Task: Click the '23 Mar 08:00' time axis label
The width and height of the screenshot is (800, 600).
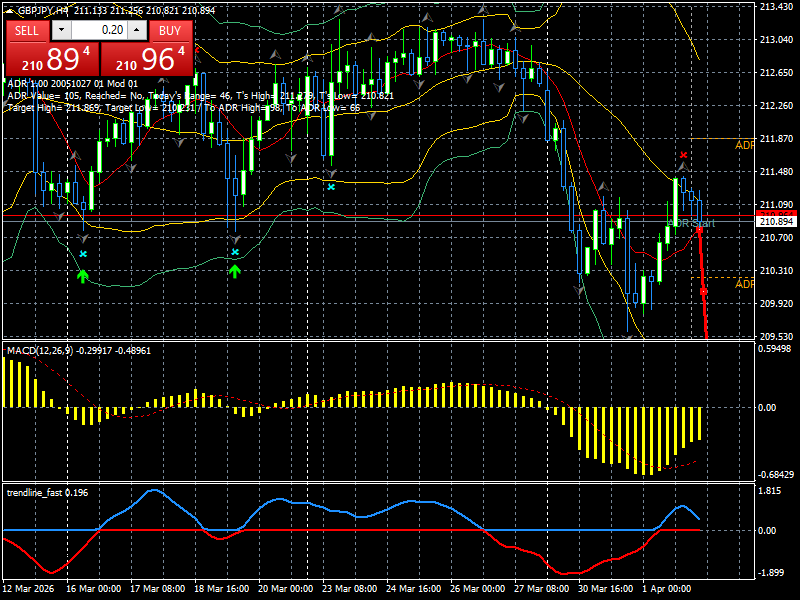Action: (350, 589)
